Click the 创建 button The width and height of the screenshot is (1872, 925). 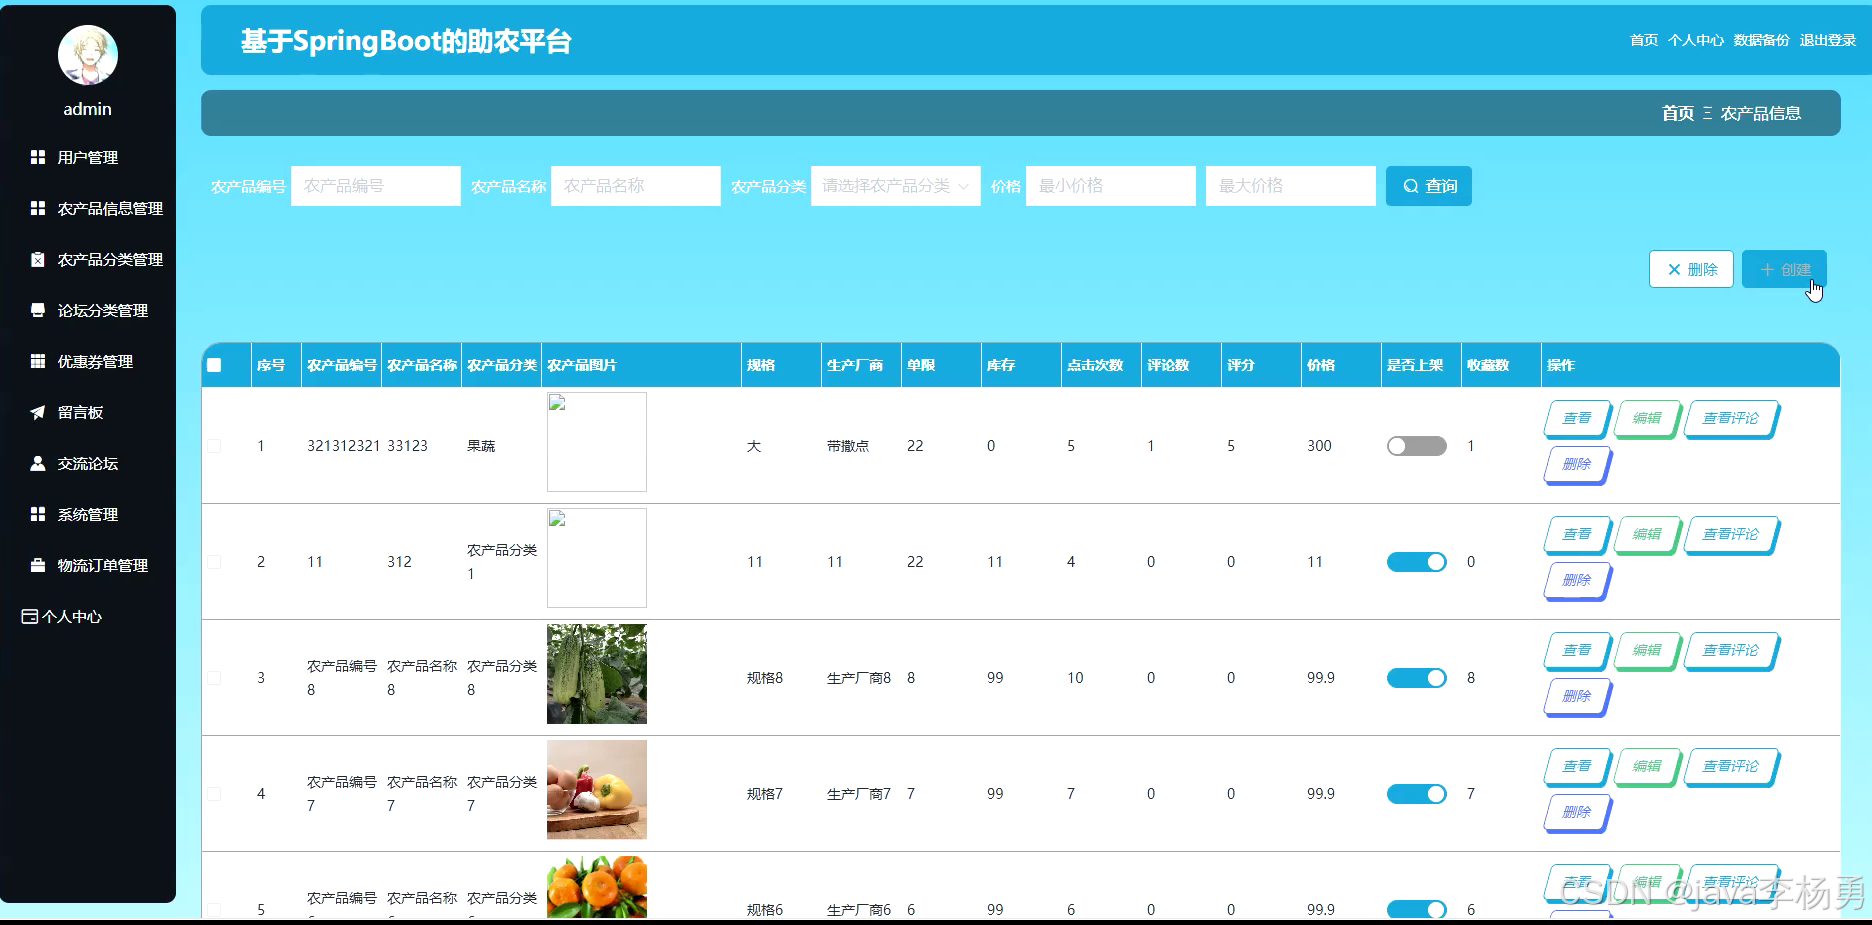click(x=1785, y=269)
